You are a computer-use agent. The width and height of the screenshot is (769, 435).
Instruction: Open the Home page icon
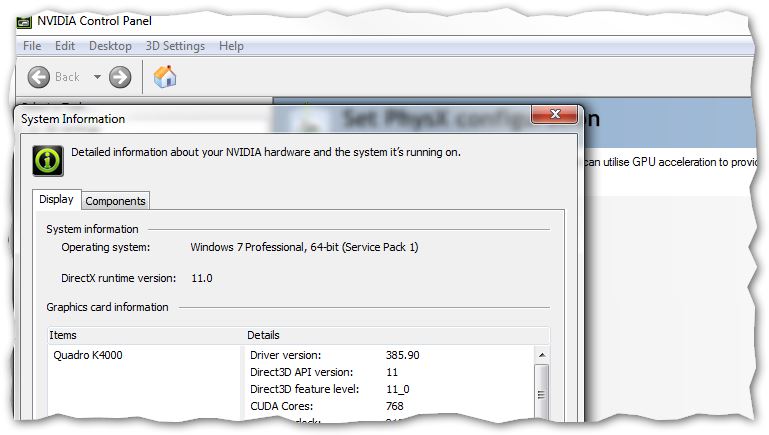coord(165,77)
